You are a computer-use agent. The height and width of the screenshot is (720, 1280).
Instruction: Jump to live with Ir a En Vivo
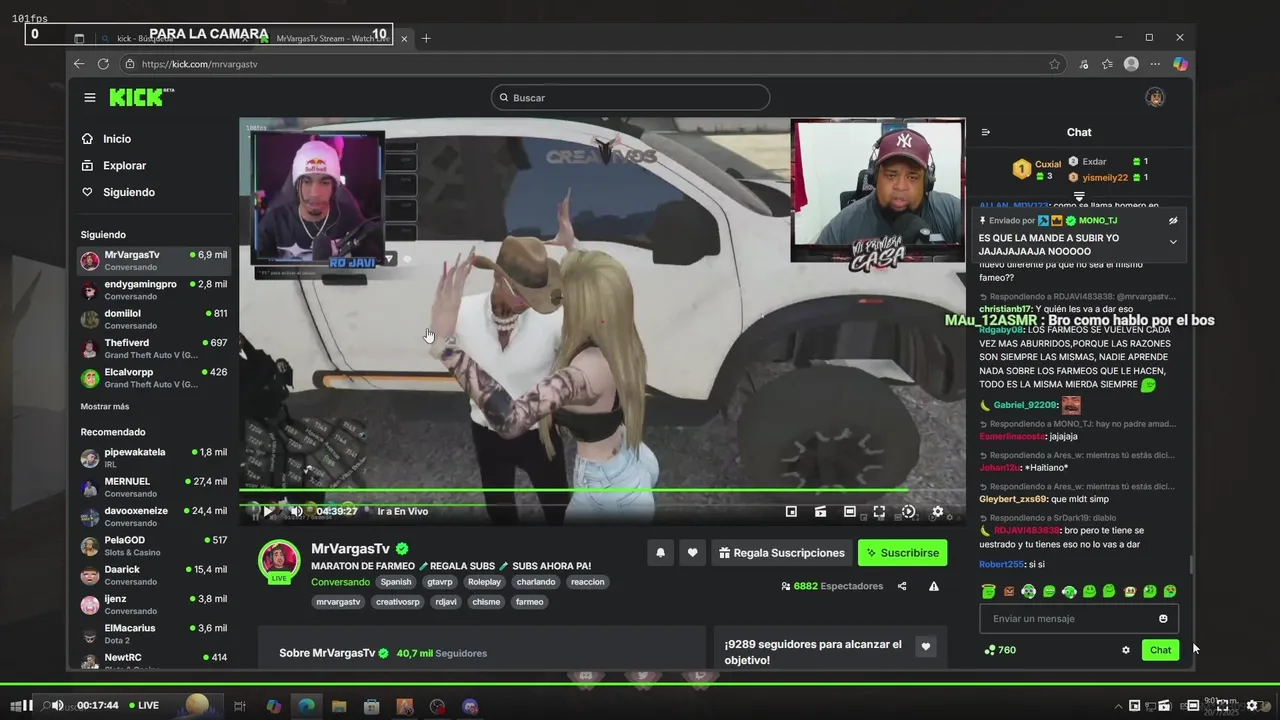402,511
